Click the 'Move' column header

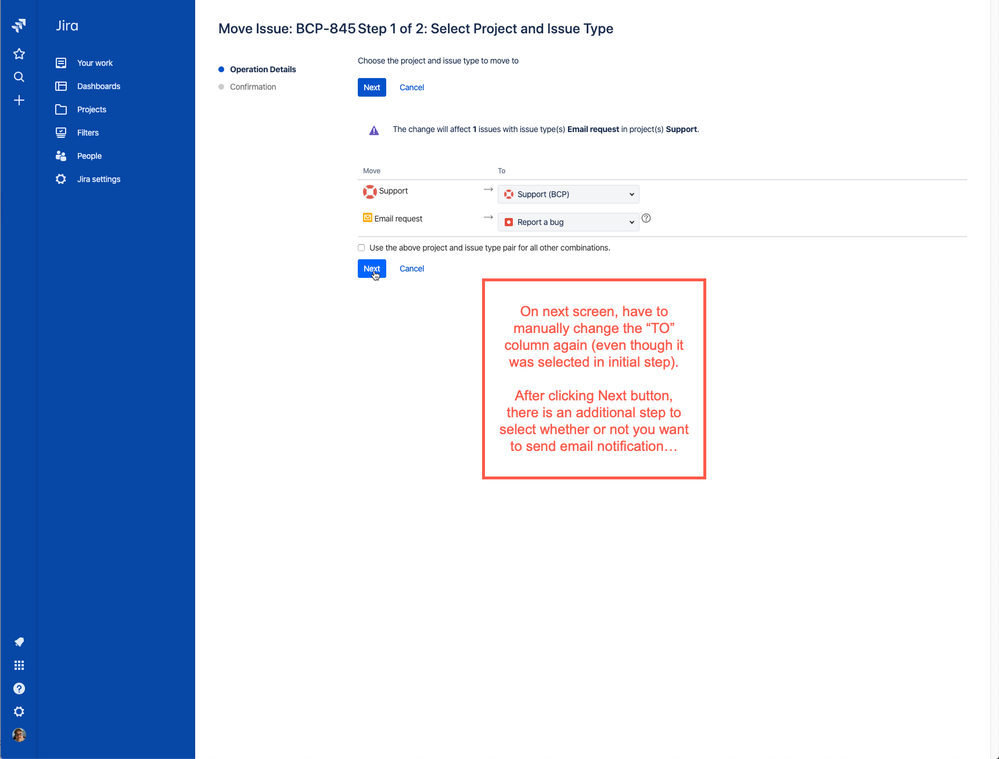point(371,171)
